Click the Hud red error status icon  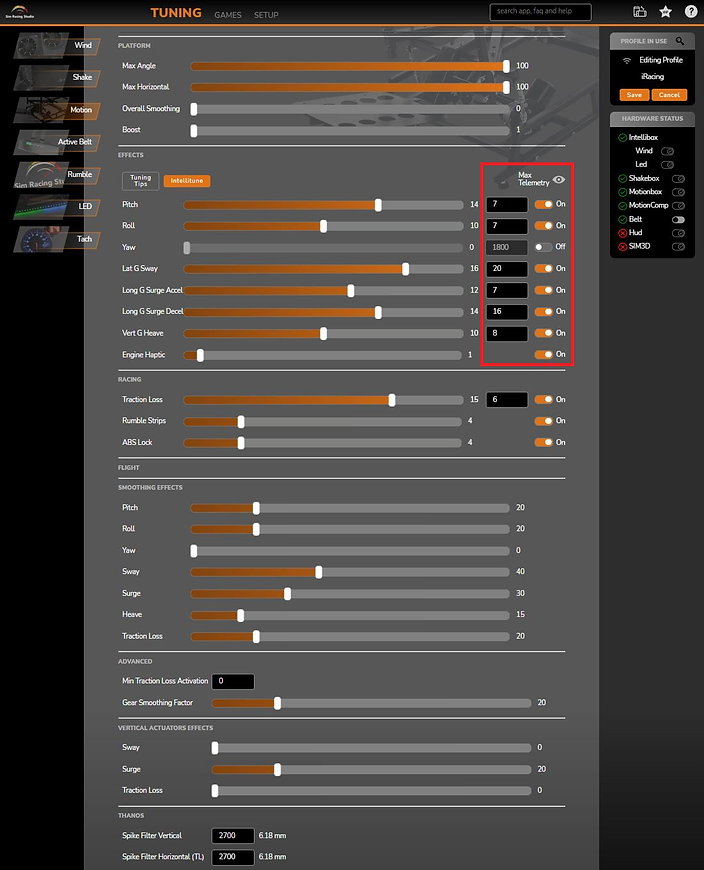(x=622, y=233)
